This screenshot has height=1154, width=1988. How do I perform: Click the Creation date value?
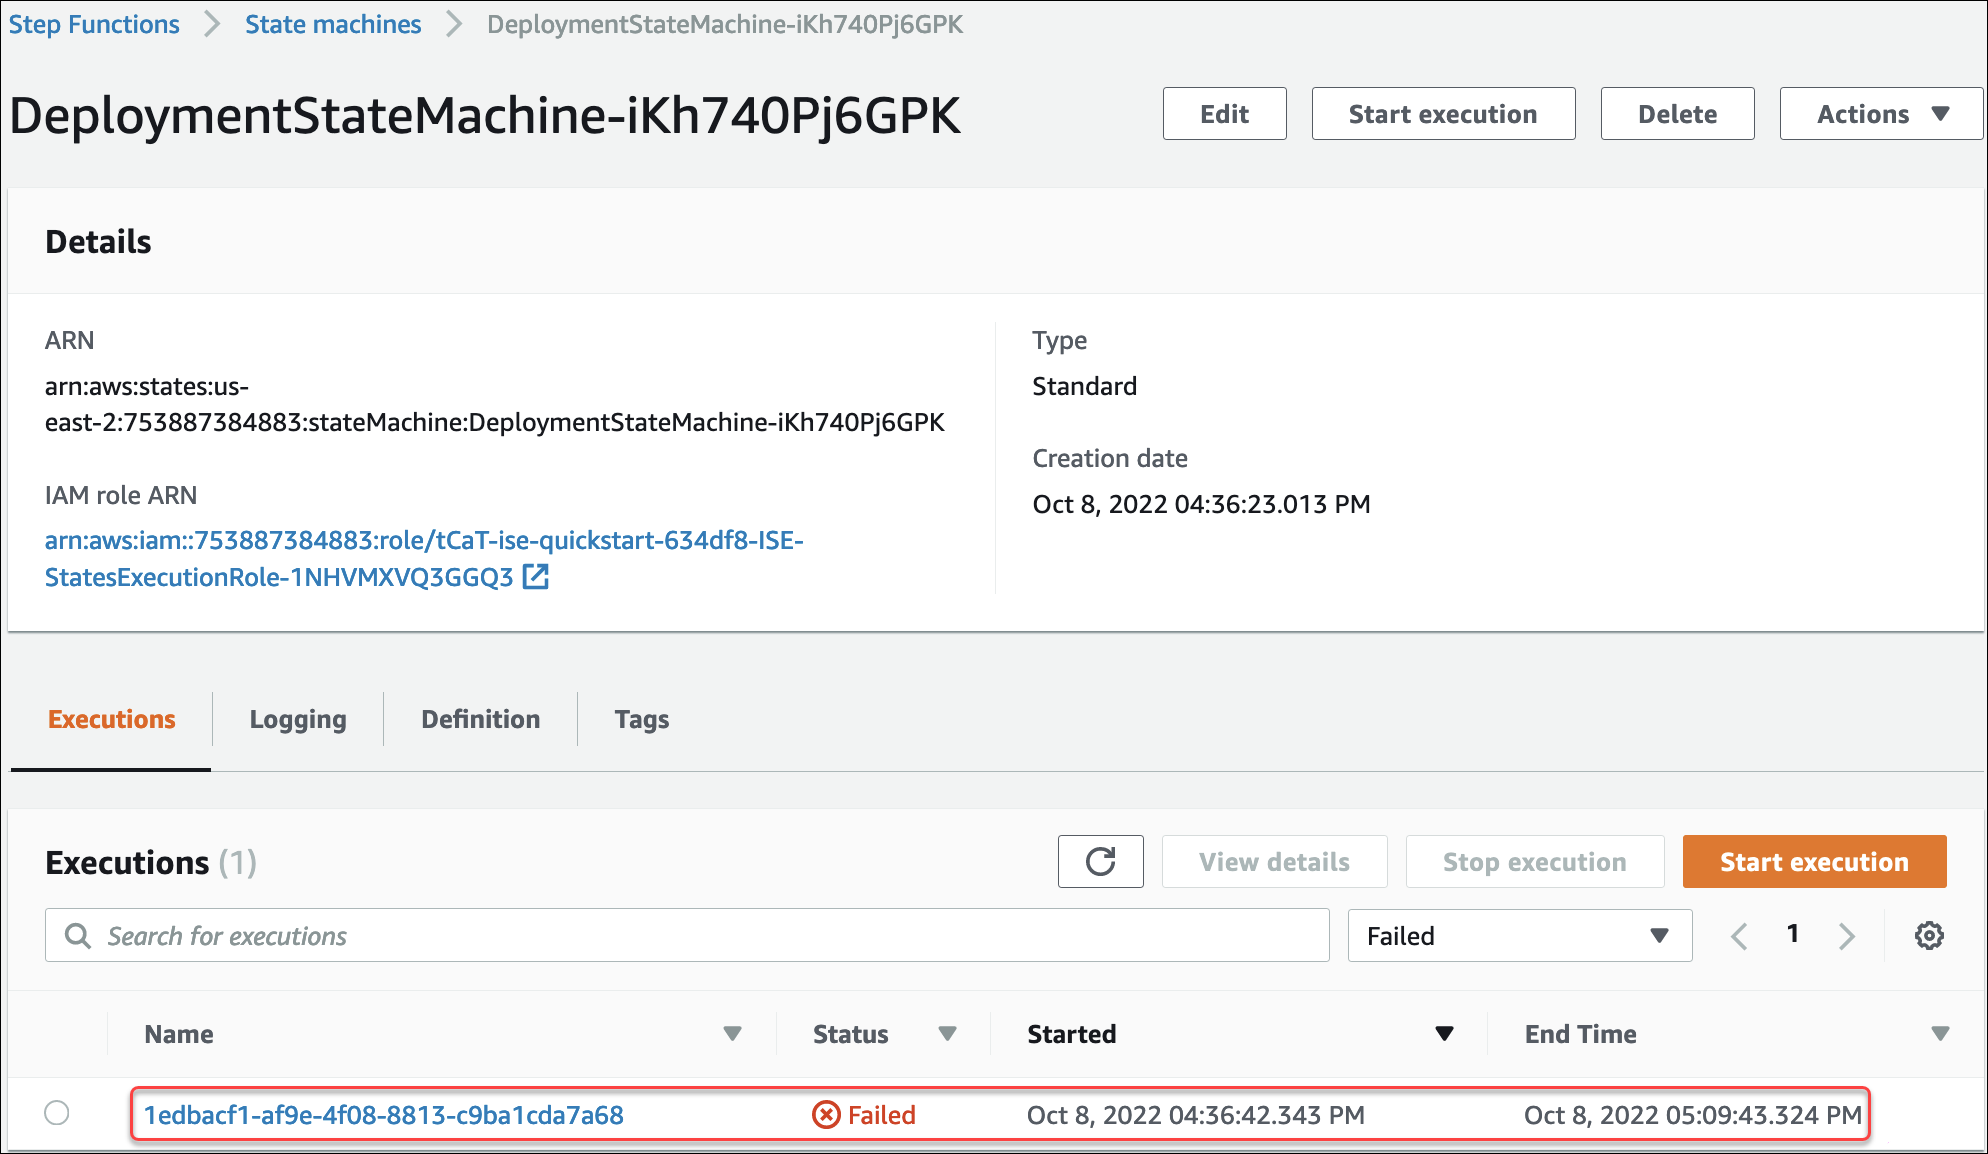(1201, 504)
